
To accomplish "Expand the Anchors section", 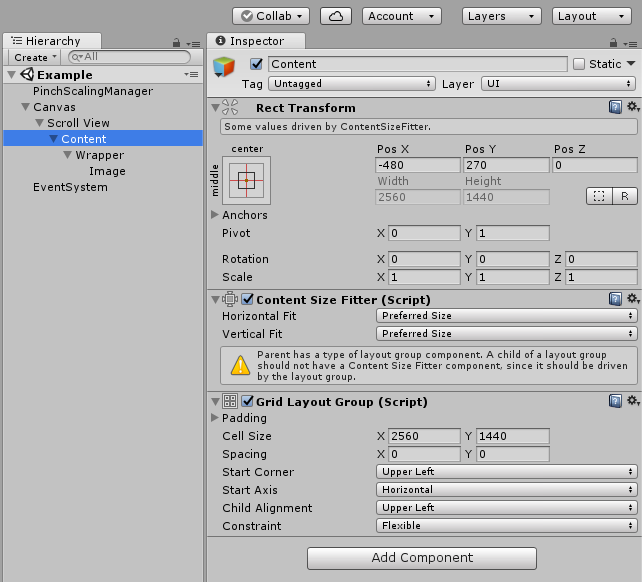I will tap(215, 214).
